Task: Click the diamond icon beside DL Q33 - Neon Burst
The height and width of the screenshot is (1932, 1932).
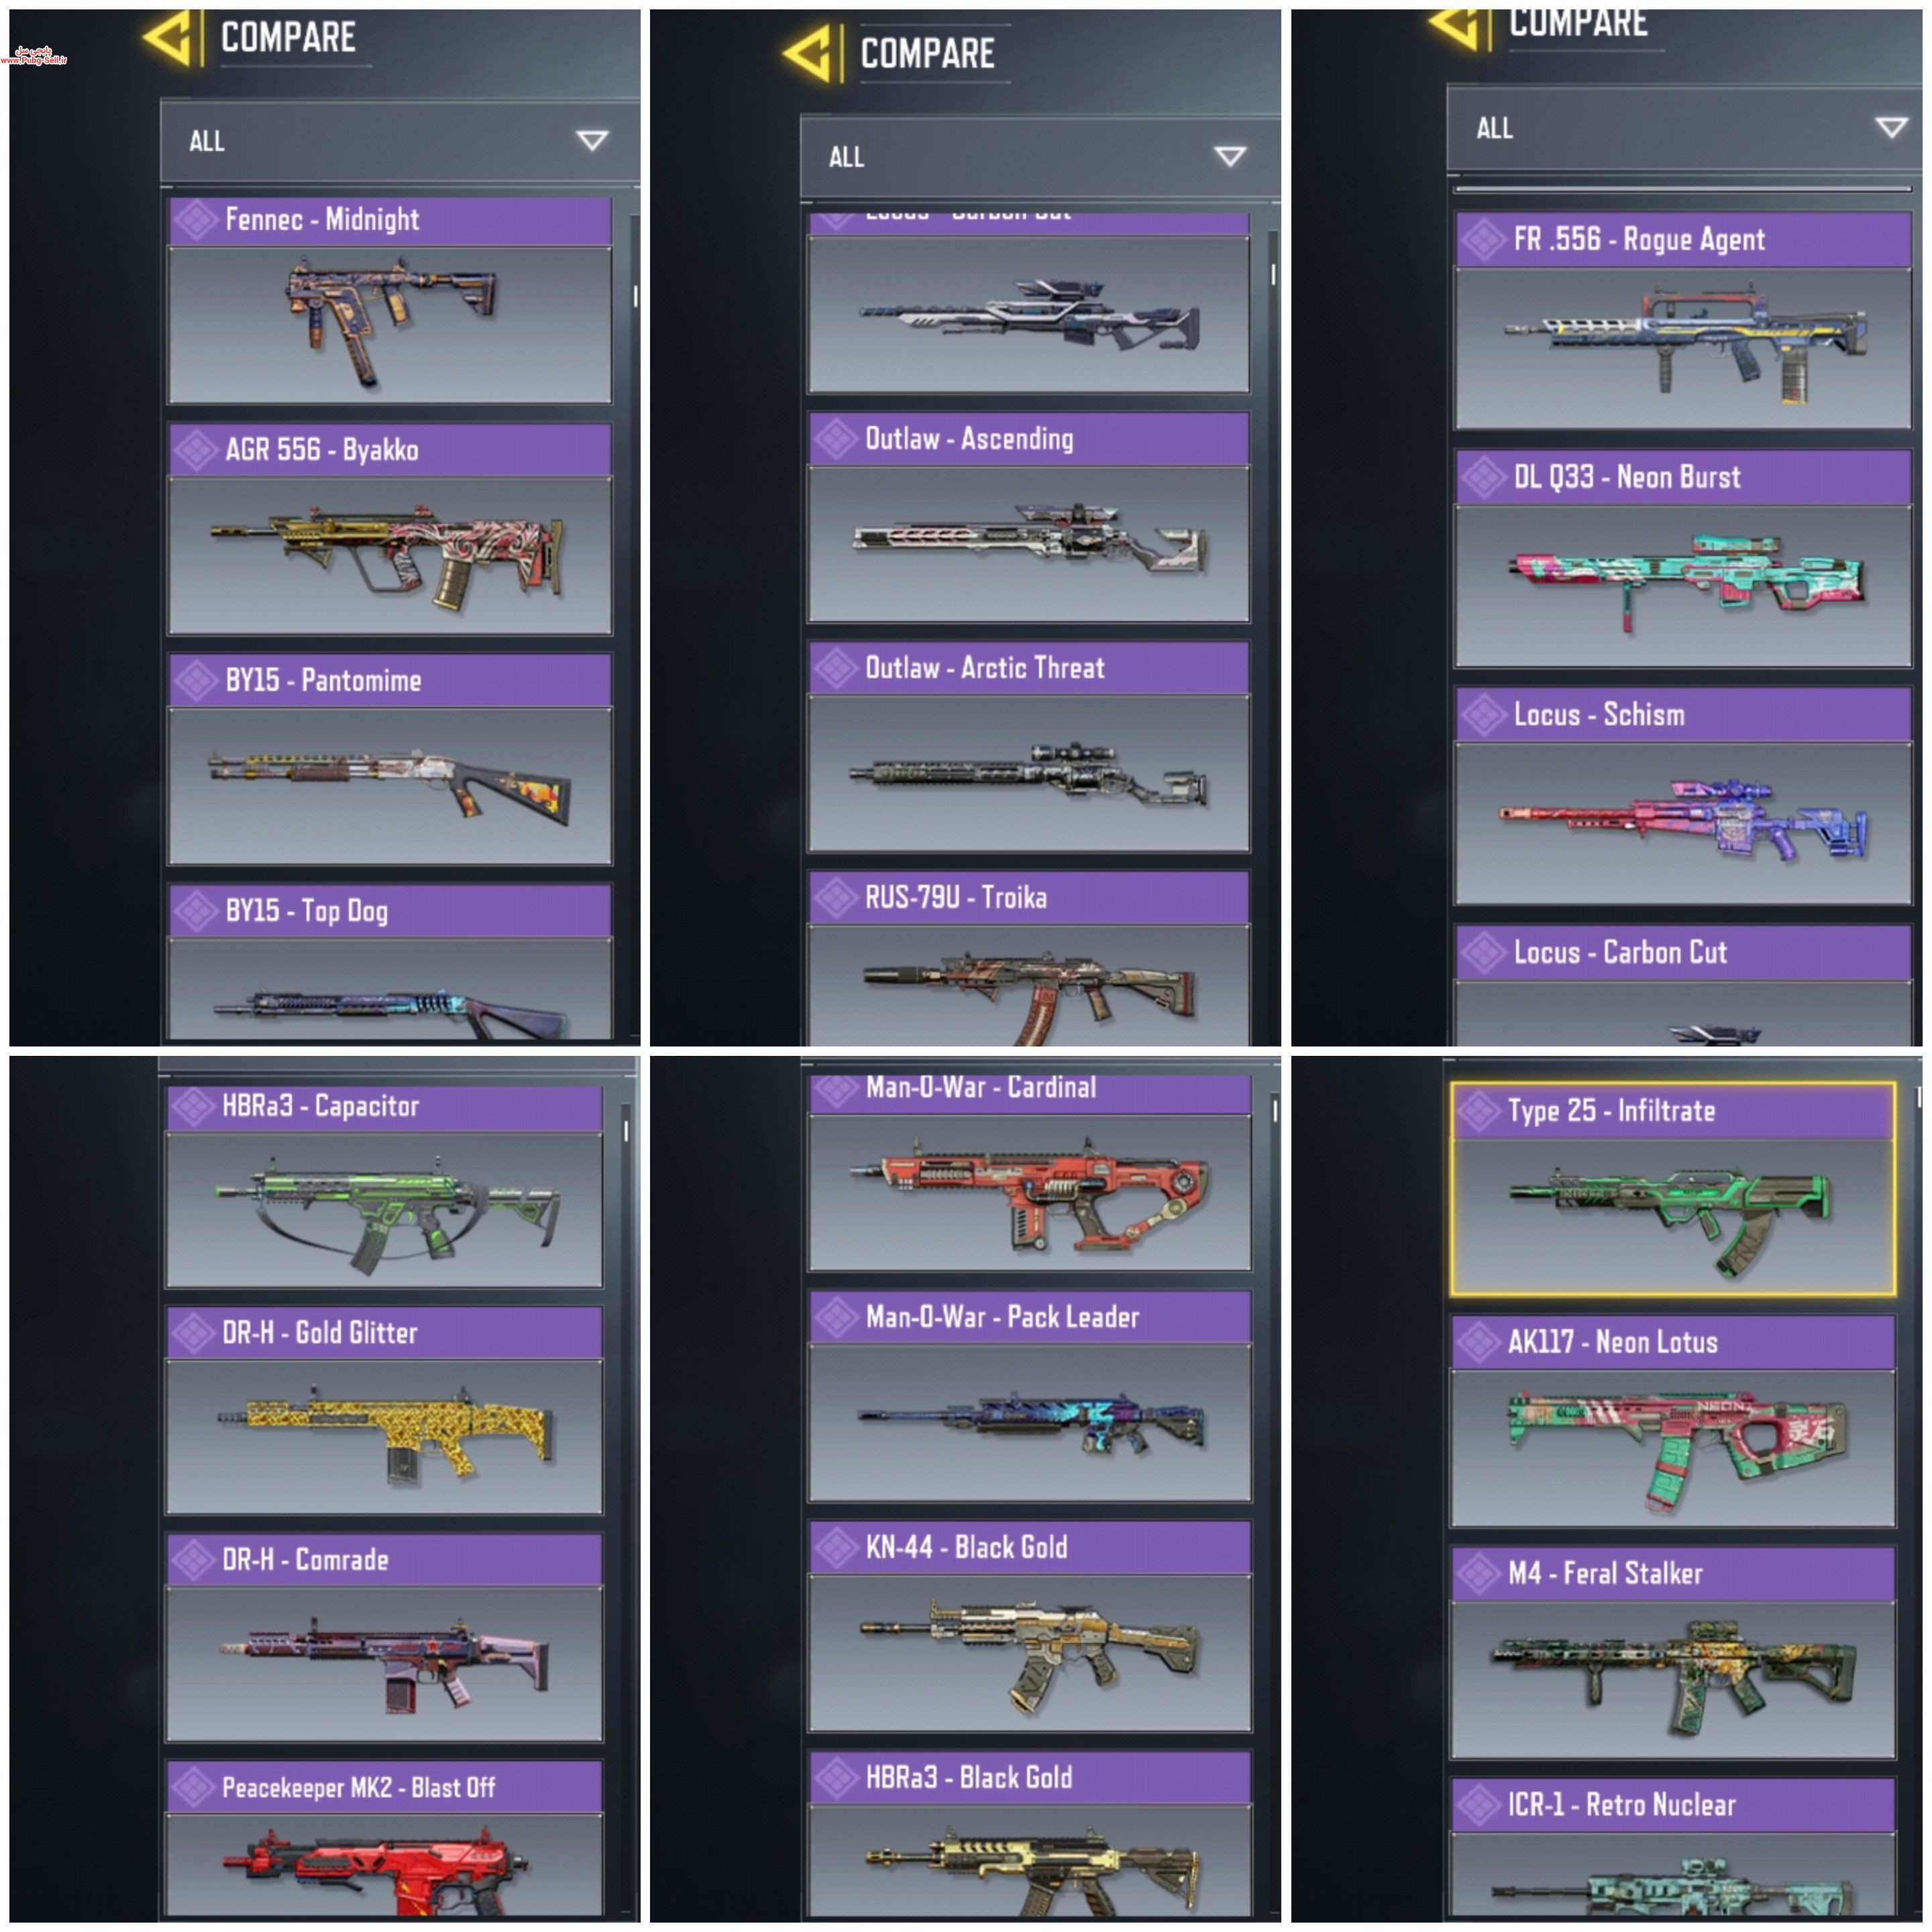Action: click(1484, 478)
